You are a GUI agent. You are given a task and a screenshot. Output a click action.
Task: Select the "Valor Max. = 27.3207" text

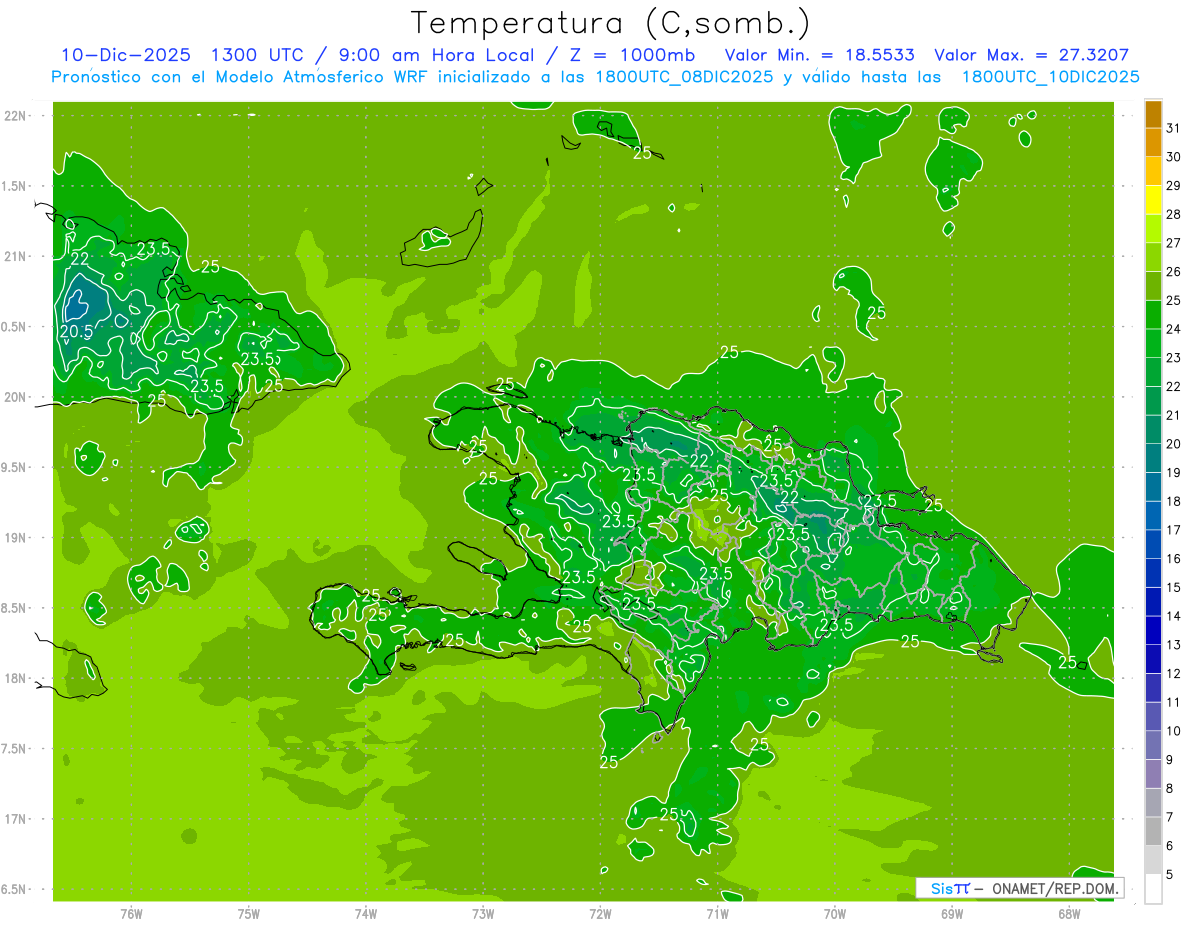[1032, 55]
